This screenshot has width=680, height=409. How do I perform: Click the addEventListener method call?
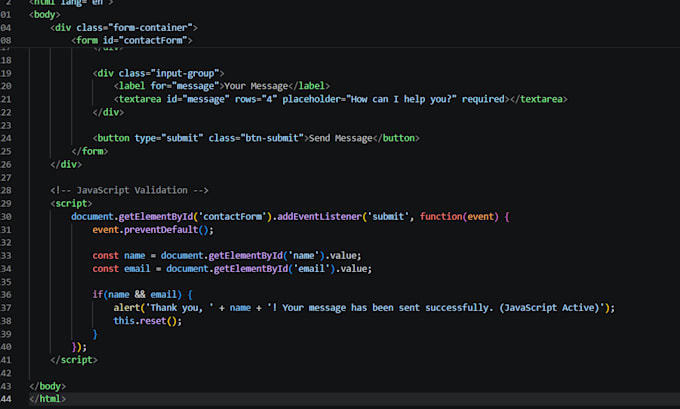pyautogui.click(x=319, y=216)
